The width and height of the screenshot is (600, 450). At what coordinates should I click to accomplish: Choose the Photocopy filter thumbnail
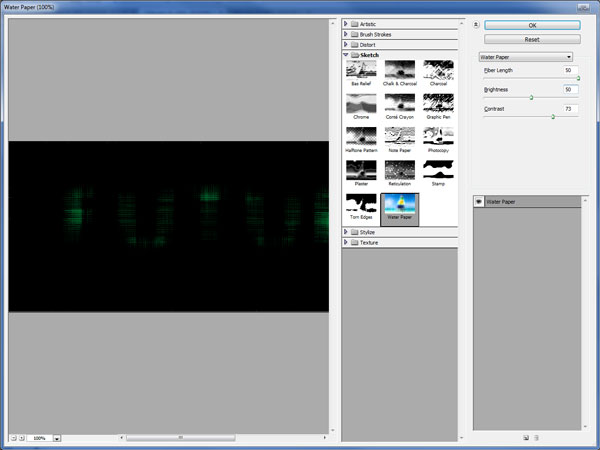click(x=439, y=139)
